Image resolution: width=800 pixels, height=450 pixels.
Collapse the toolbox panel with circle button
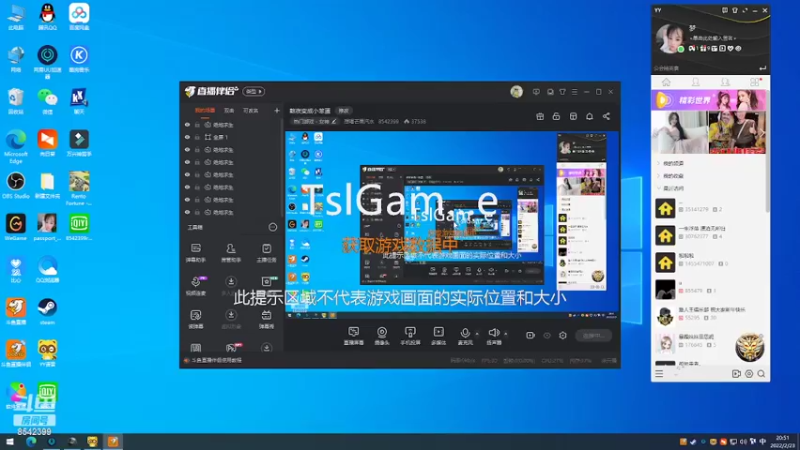(273, 227)
